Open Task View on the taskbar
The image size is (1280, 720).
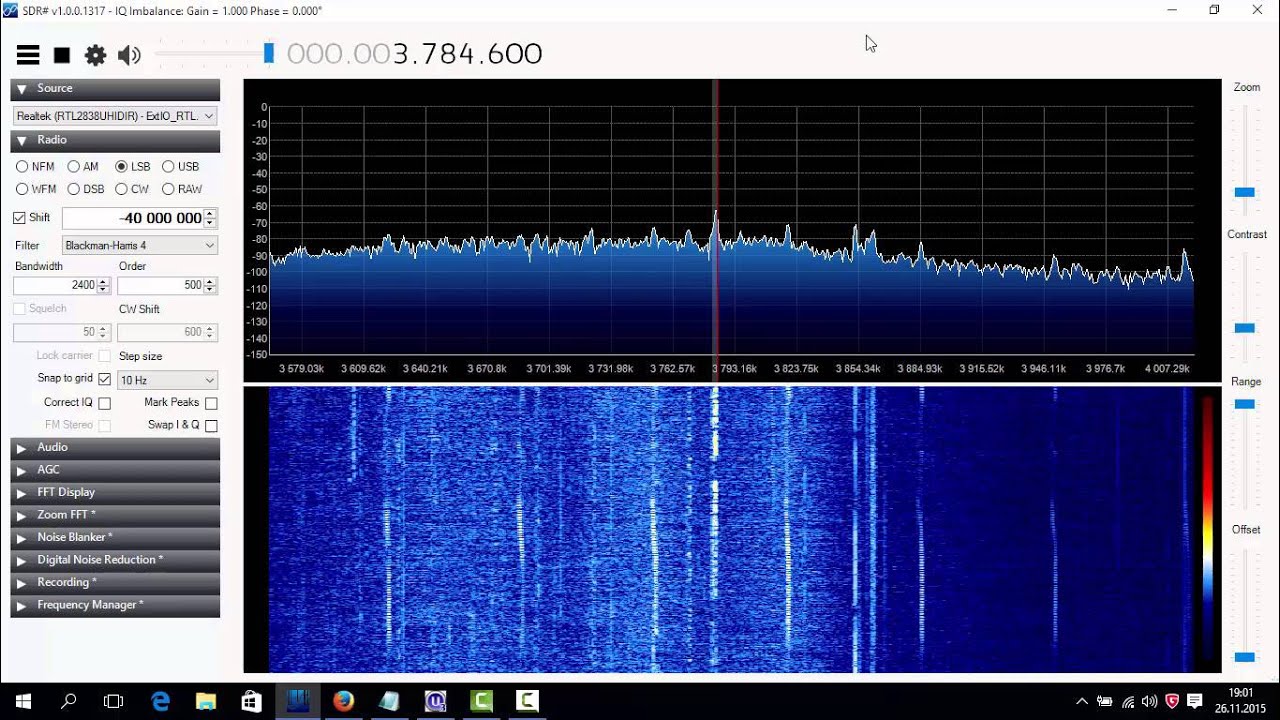point(114,701)
